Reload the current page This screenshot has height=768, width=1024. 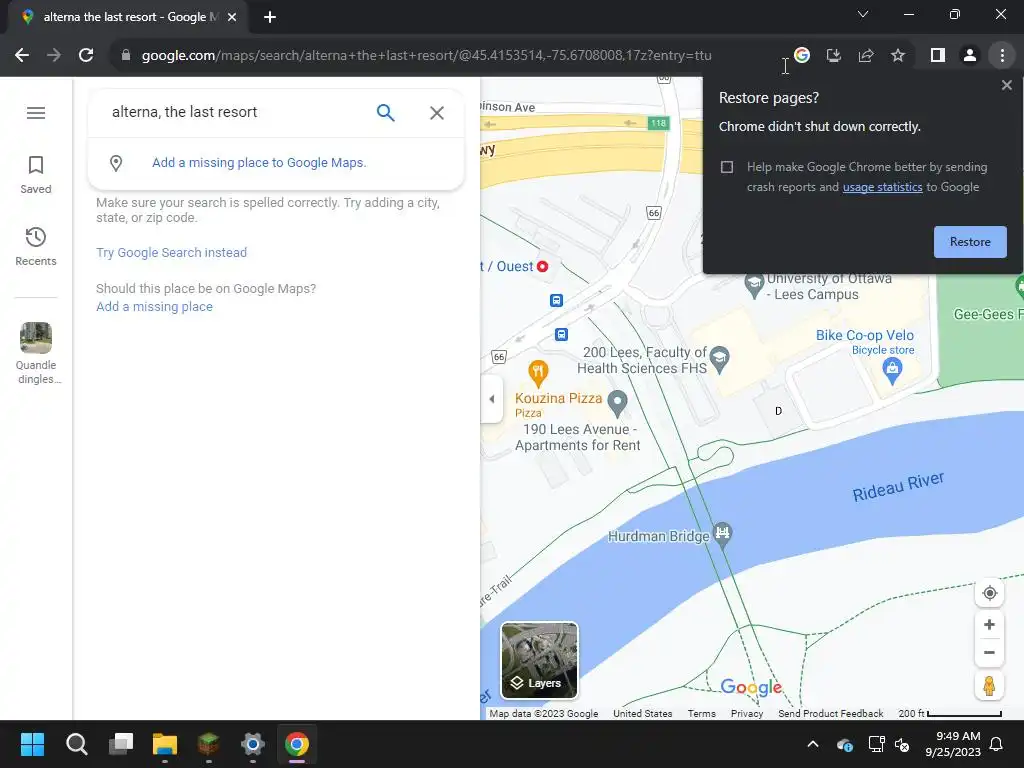(x=86, y=56)
